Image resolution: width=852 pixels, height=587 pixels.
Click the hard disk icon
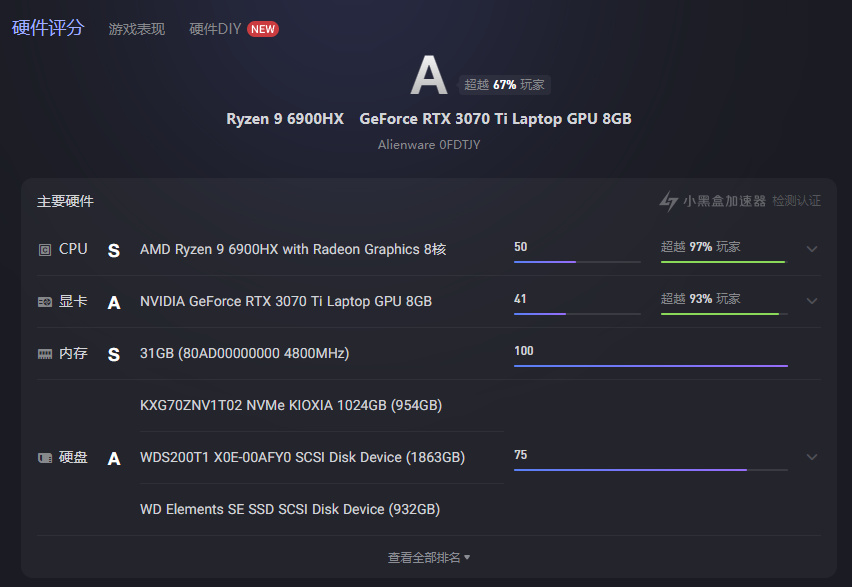(x=45, y=458)
